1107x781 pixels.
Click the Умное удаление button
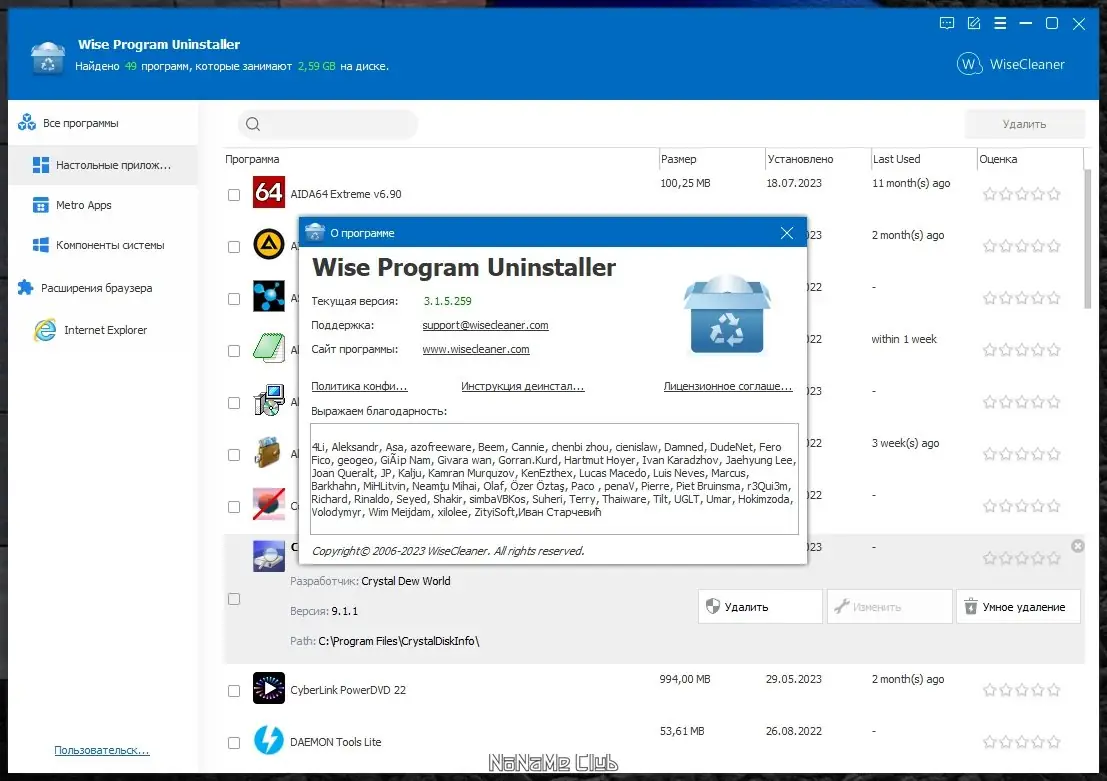point(1018,607)
